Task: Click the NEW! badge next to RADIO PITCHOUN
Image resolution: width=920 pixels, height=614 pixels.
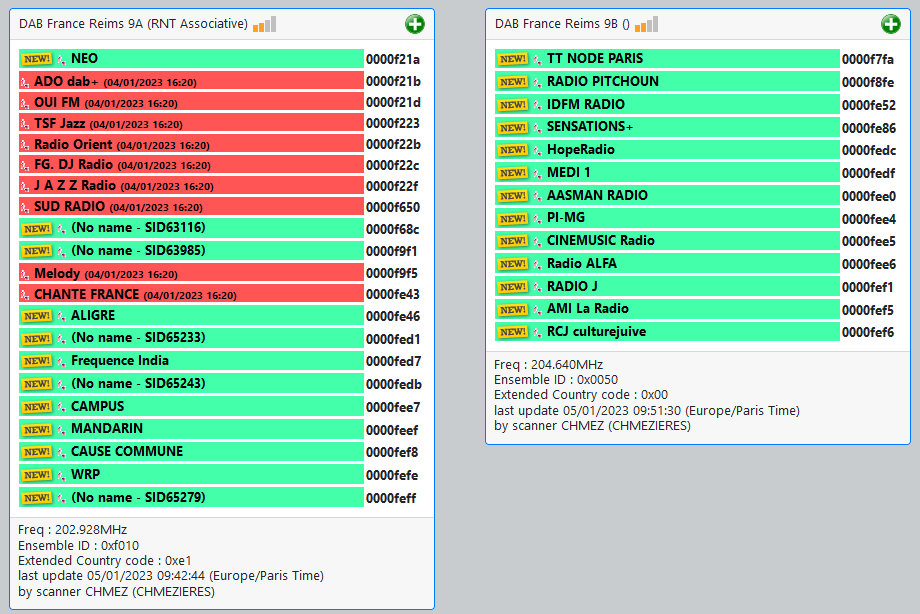Action: point(513,82)
